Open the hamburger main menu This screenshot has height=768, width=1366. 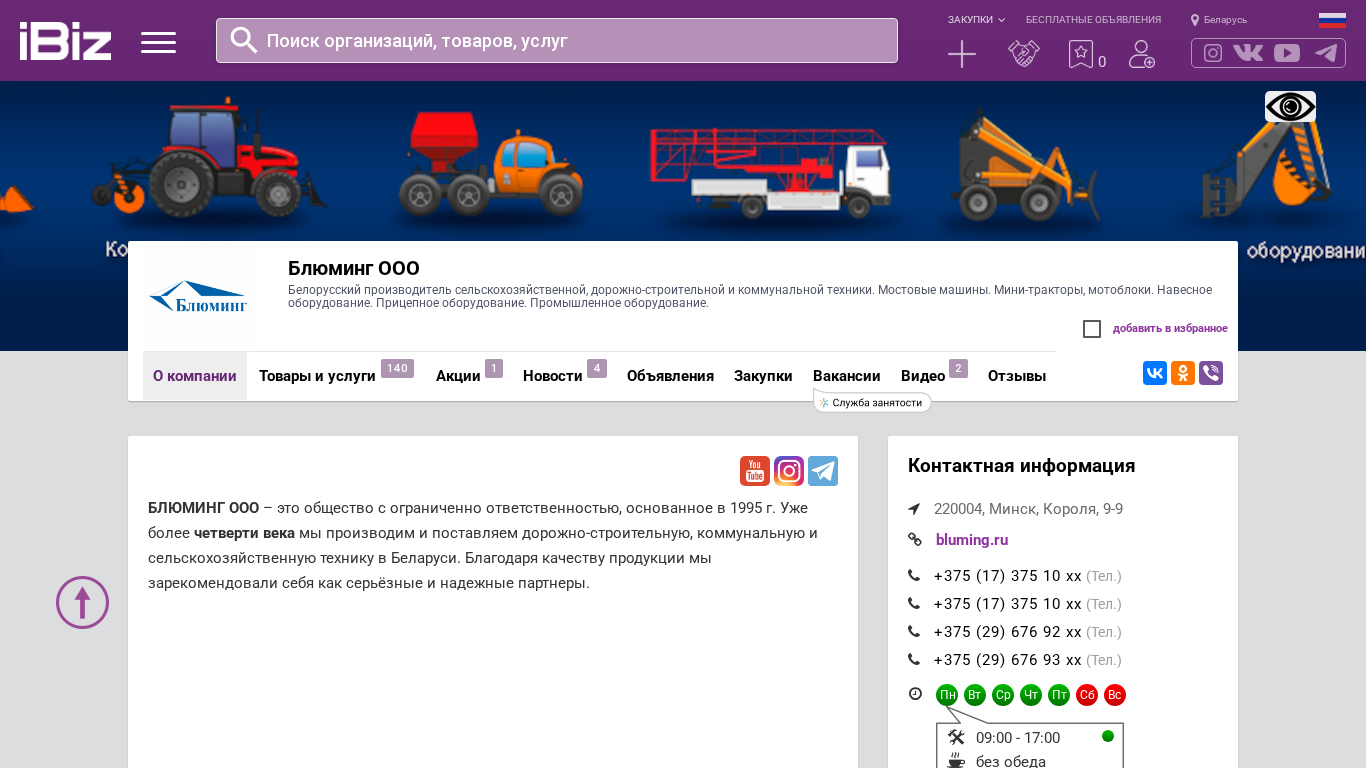click(x=158, y=42)
